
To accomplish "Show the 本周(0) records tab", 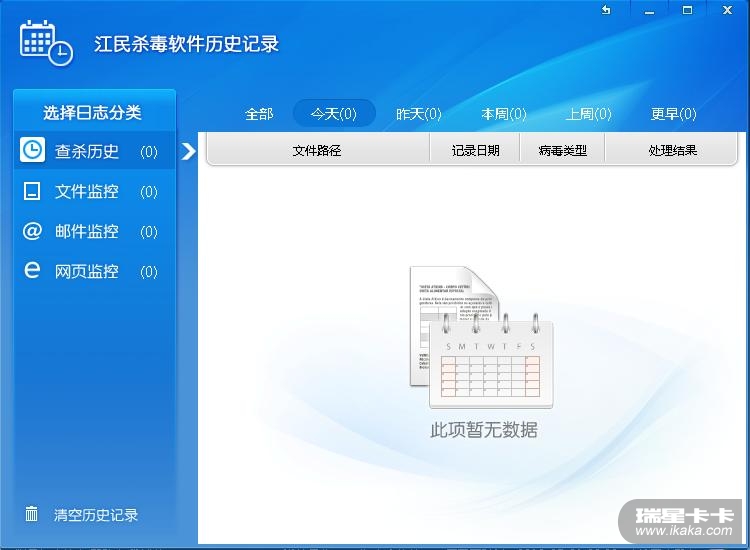I will [x=504, y=114].
